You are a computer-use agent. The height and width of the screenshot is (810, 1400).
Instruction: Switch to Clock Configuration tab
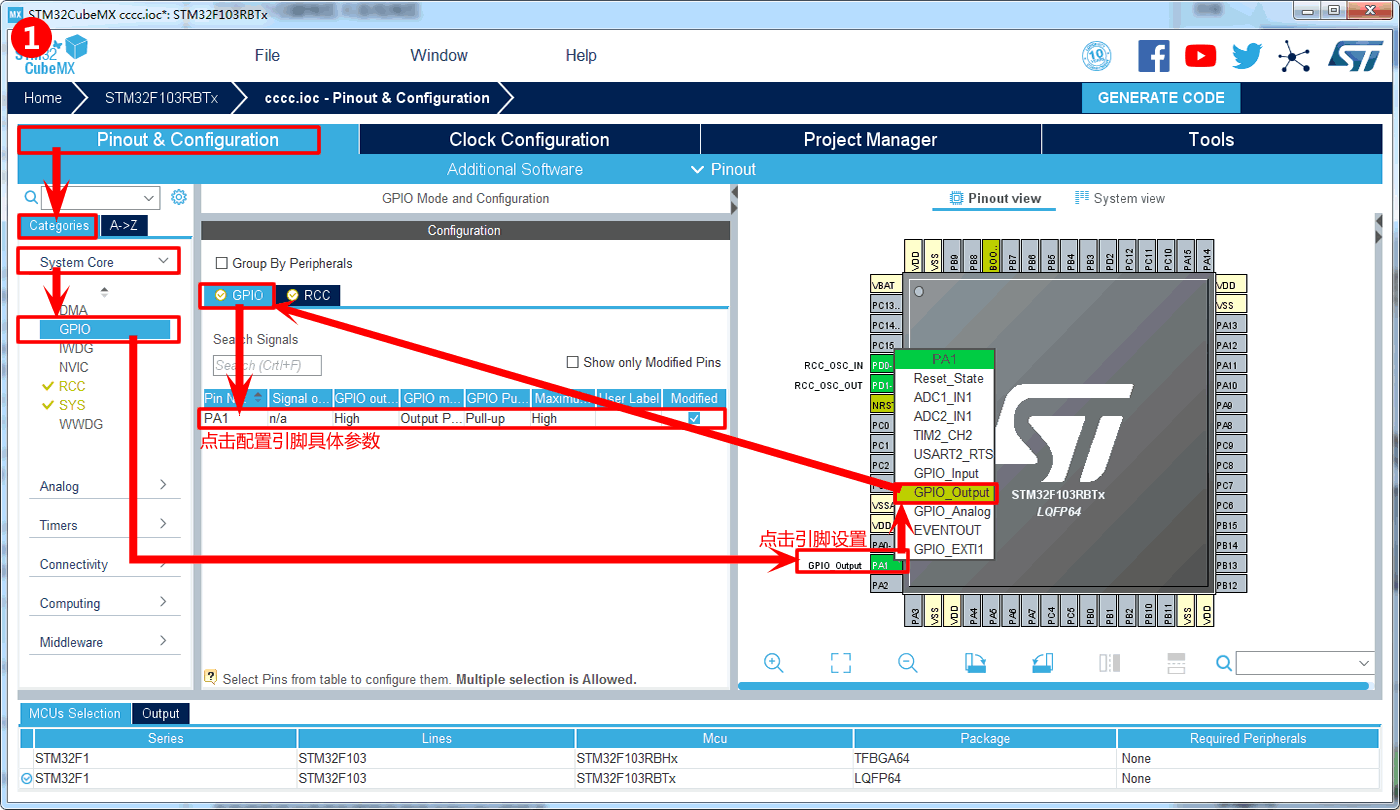point(529,140)
